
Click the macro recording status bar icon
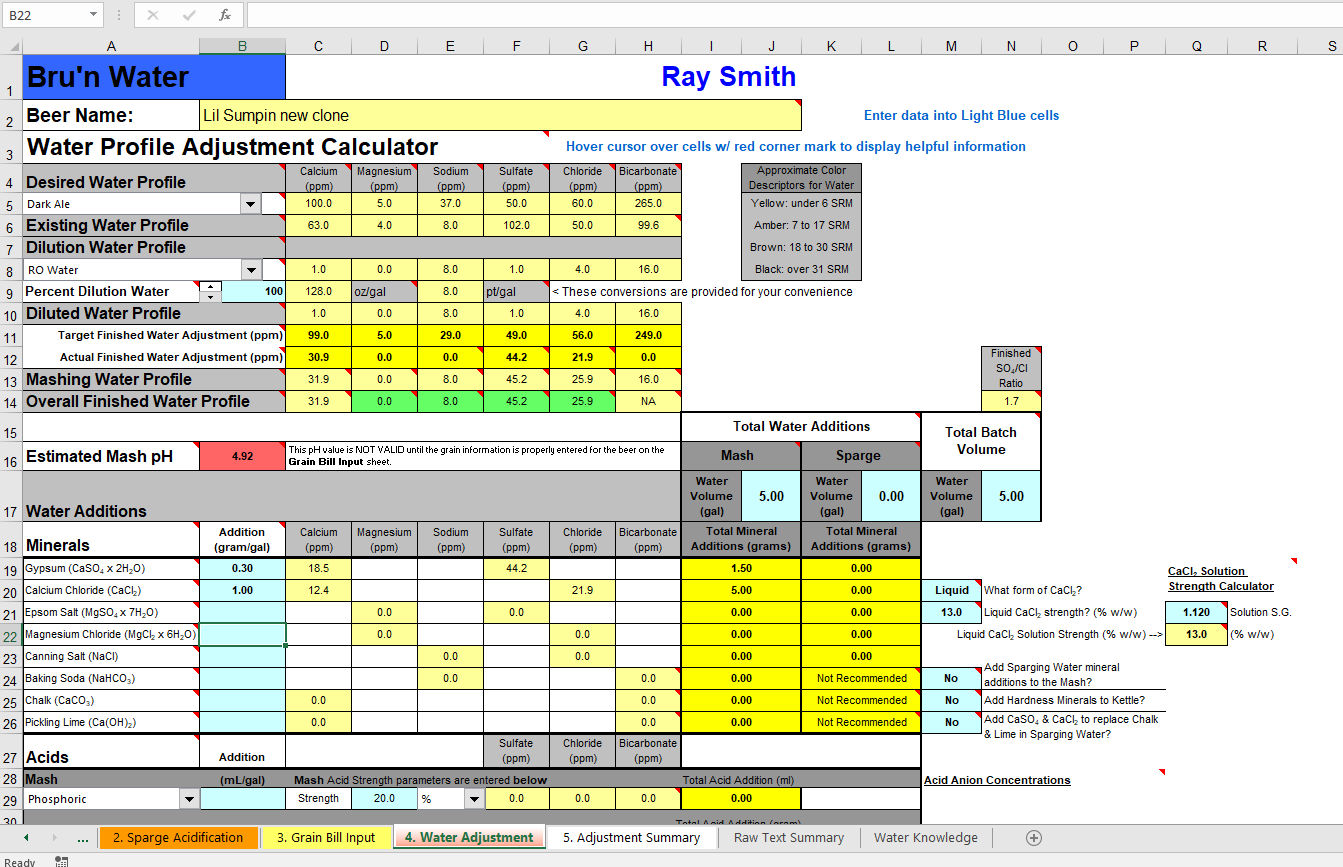[x=62, y=861]
